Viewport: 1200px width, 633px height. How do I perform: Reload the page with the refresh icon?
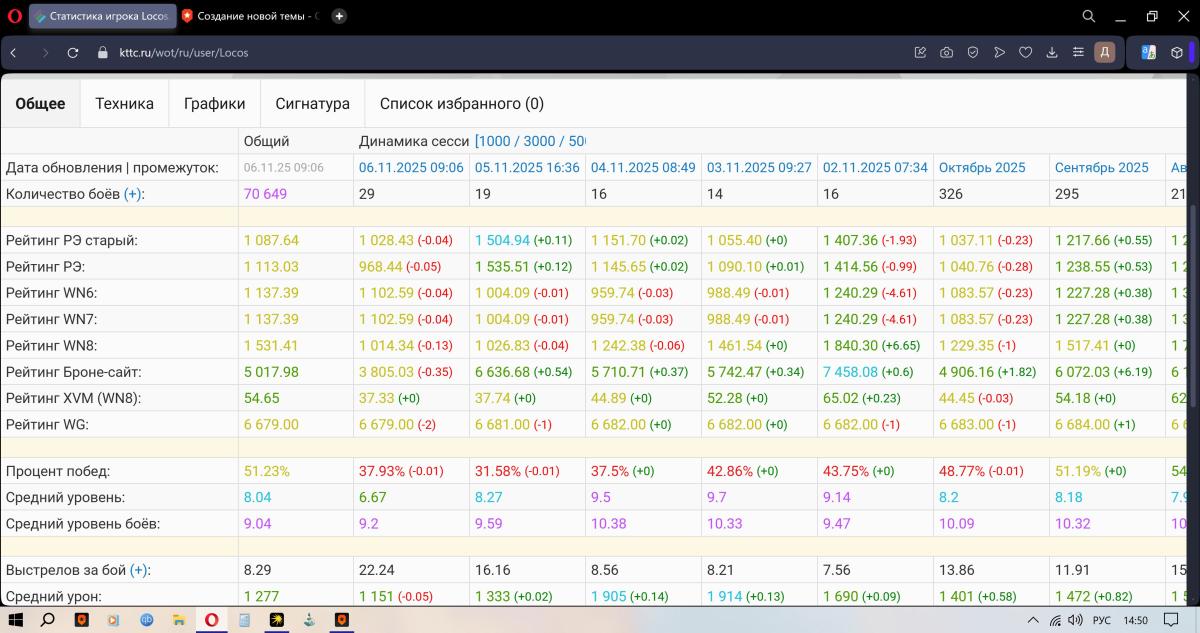(73, 53)
